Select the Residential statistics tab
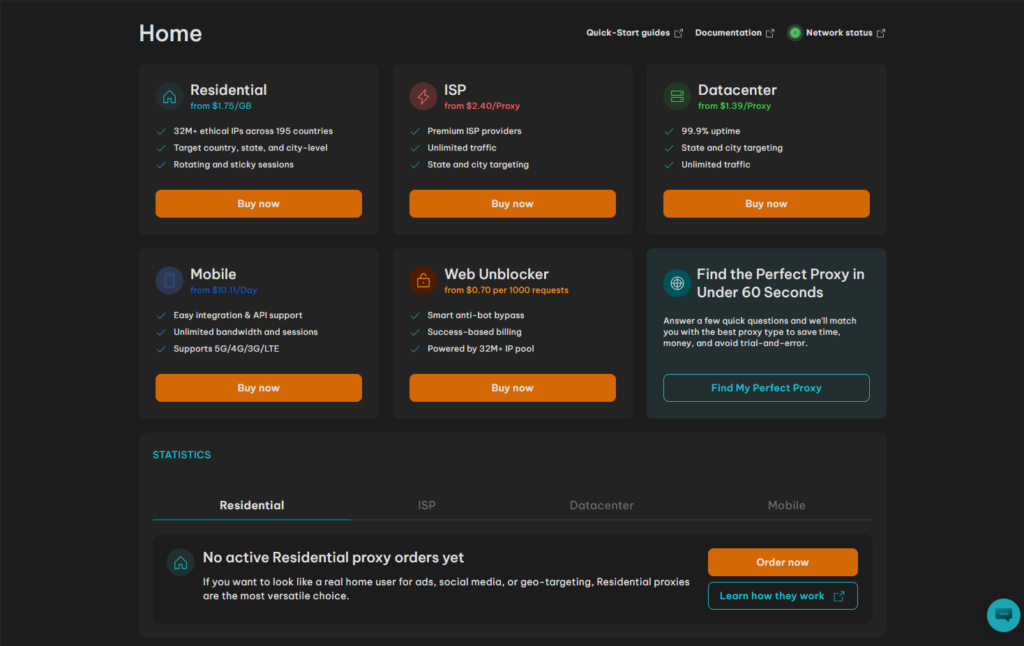The width and height of the screenshot is (1024, 646). [252, 505]
